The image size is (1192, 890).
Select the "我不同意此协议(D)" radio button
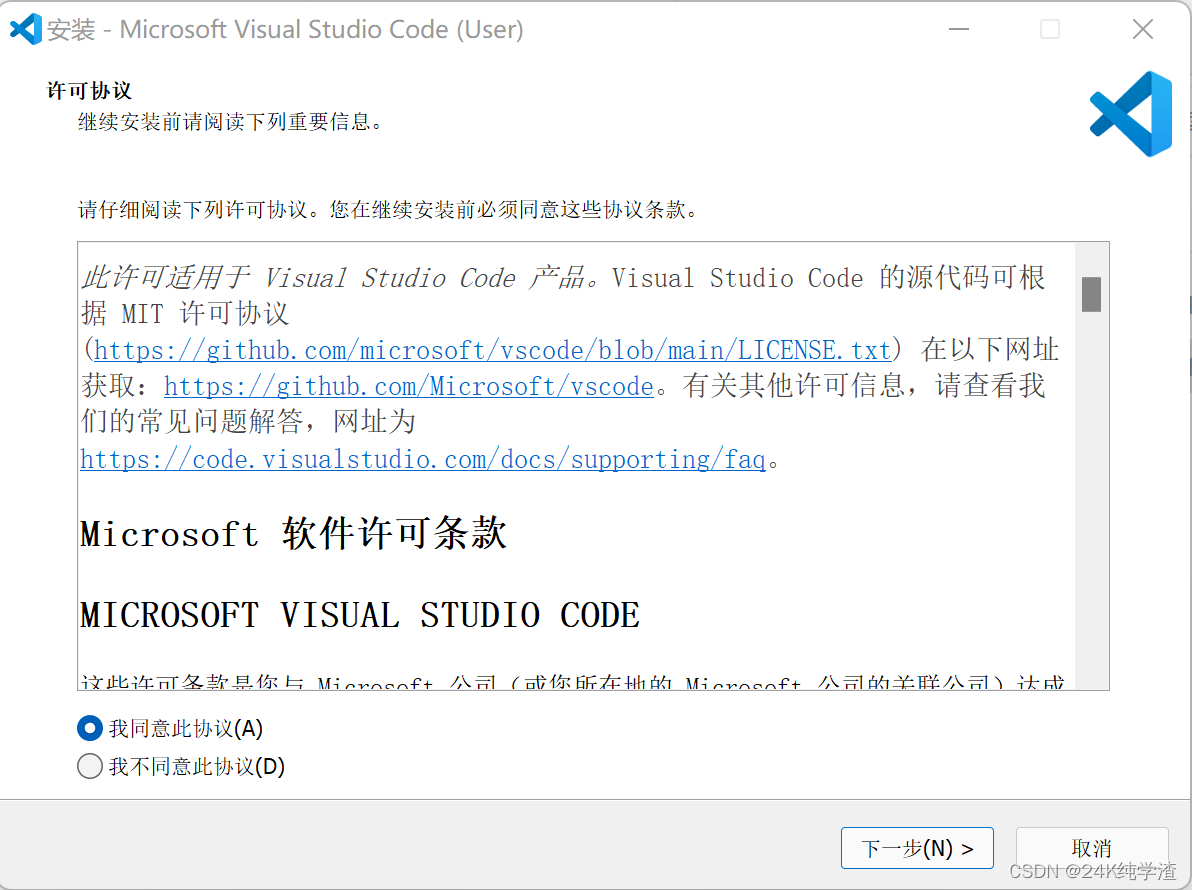(90, 765)
